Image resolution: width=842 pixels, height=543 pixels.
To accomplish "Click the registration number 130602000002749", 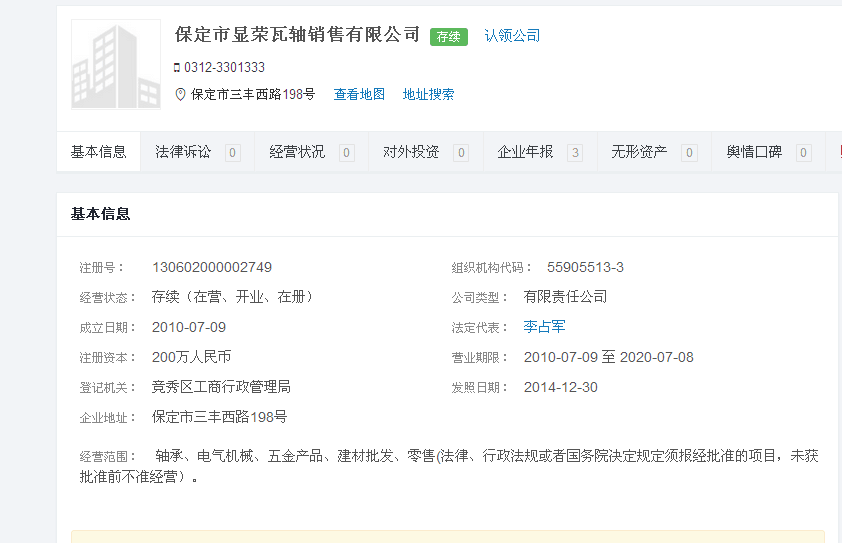I will (212, 267).
